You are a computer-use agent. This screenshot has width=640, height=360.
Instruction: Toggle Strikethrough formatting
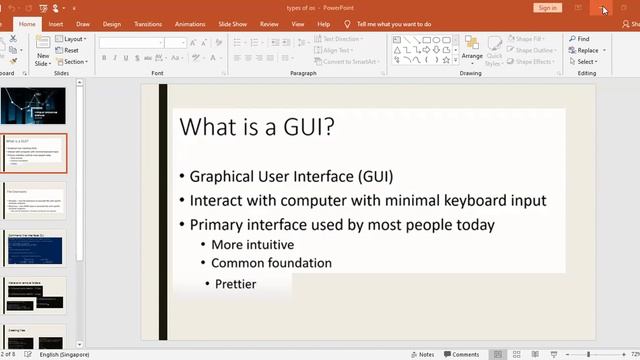[148, 58]
